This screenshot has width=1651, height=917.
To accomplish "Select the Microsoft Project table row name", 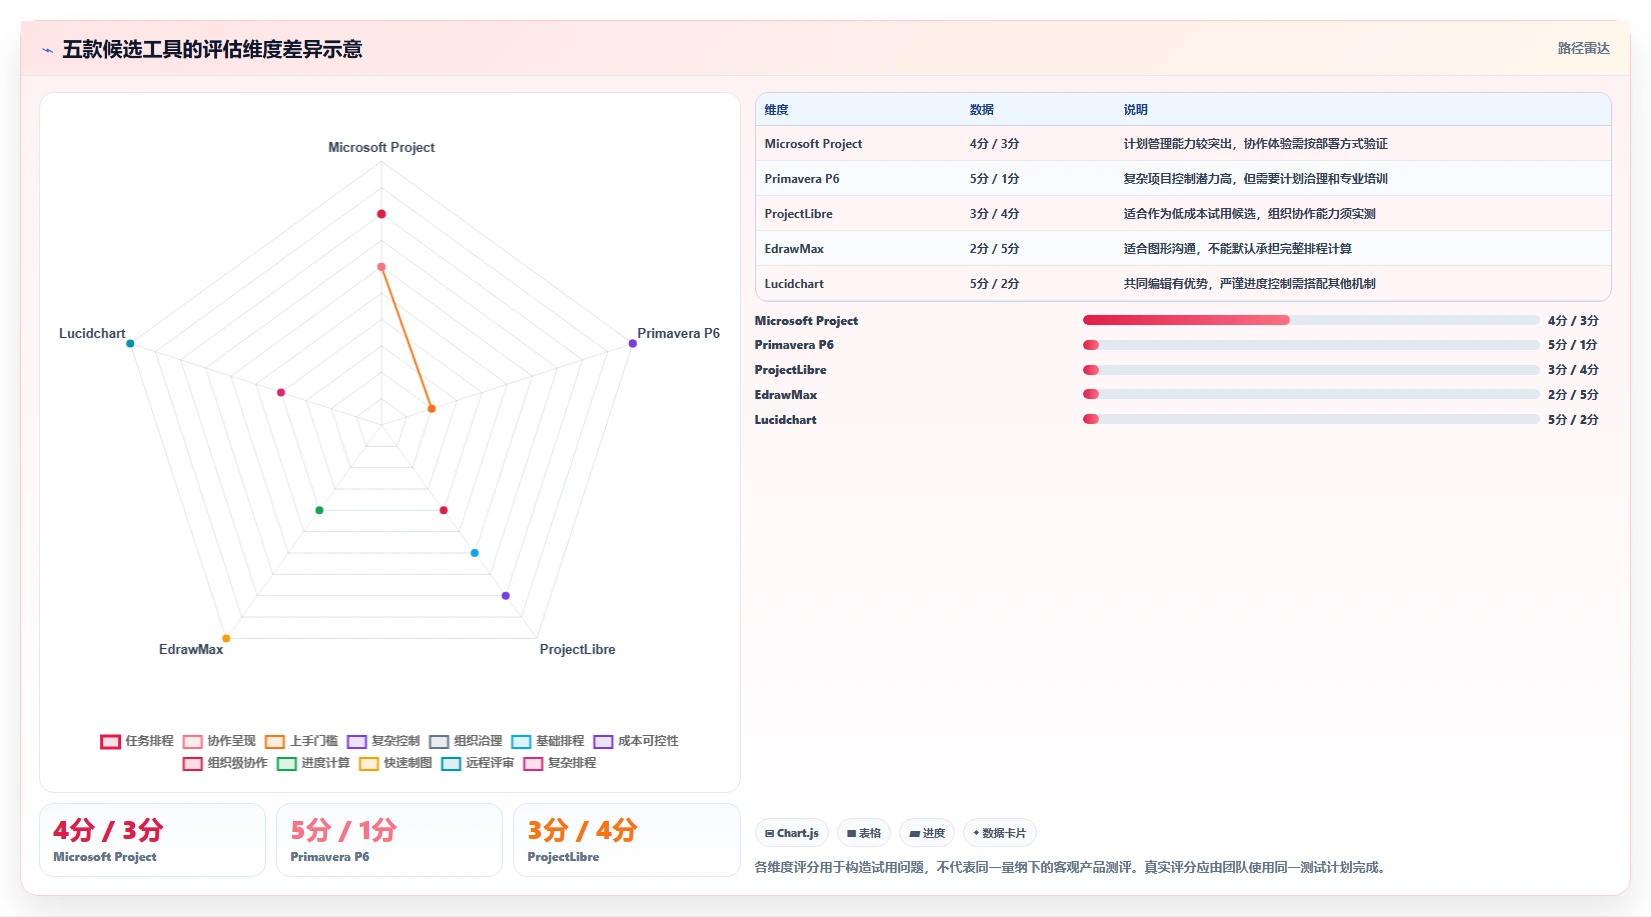I will point(813,144).
